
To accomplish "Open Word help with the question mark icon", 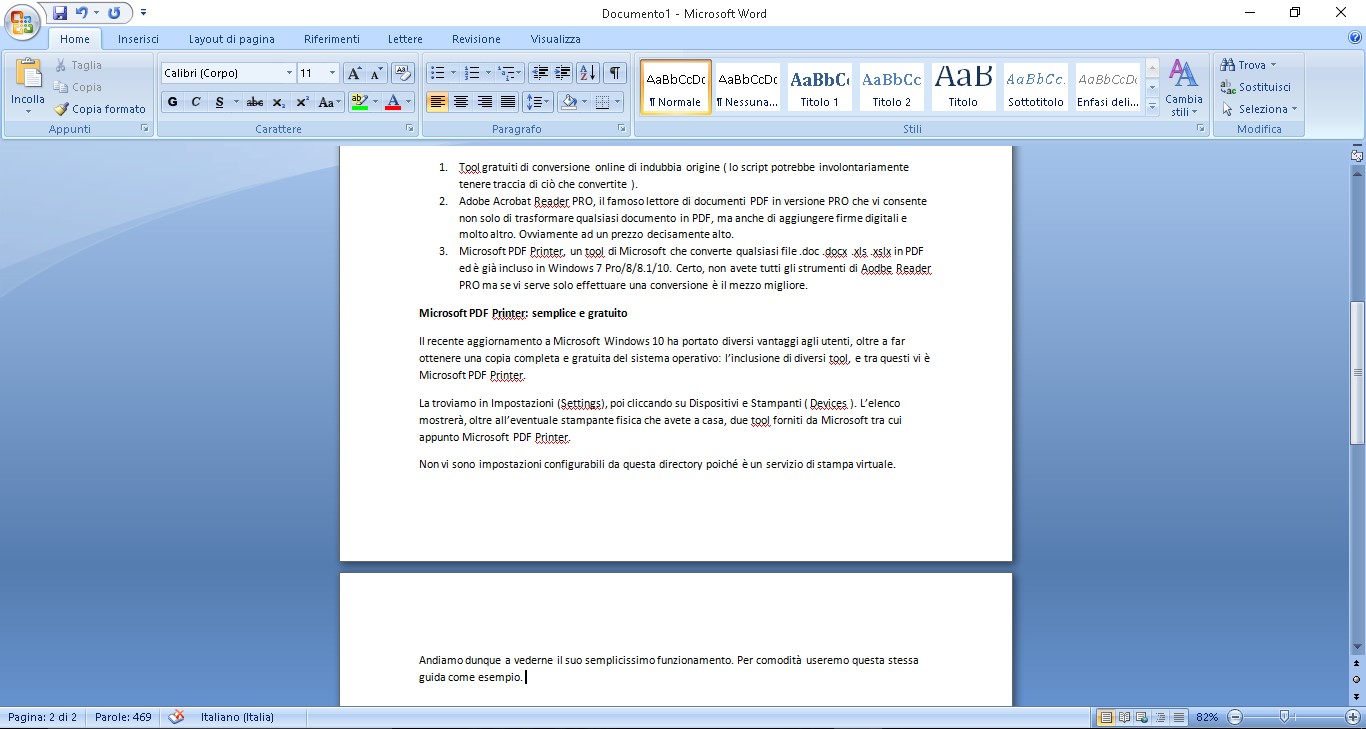I will coord(1355,38).
